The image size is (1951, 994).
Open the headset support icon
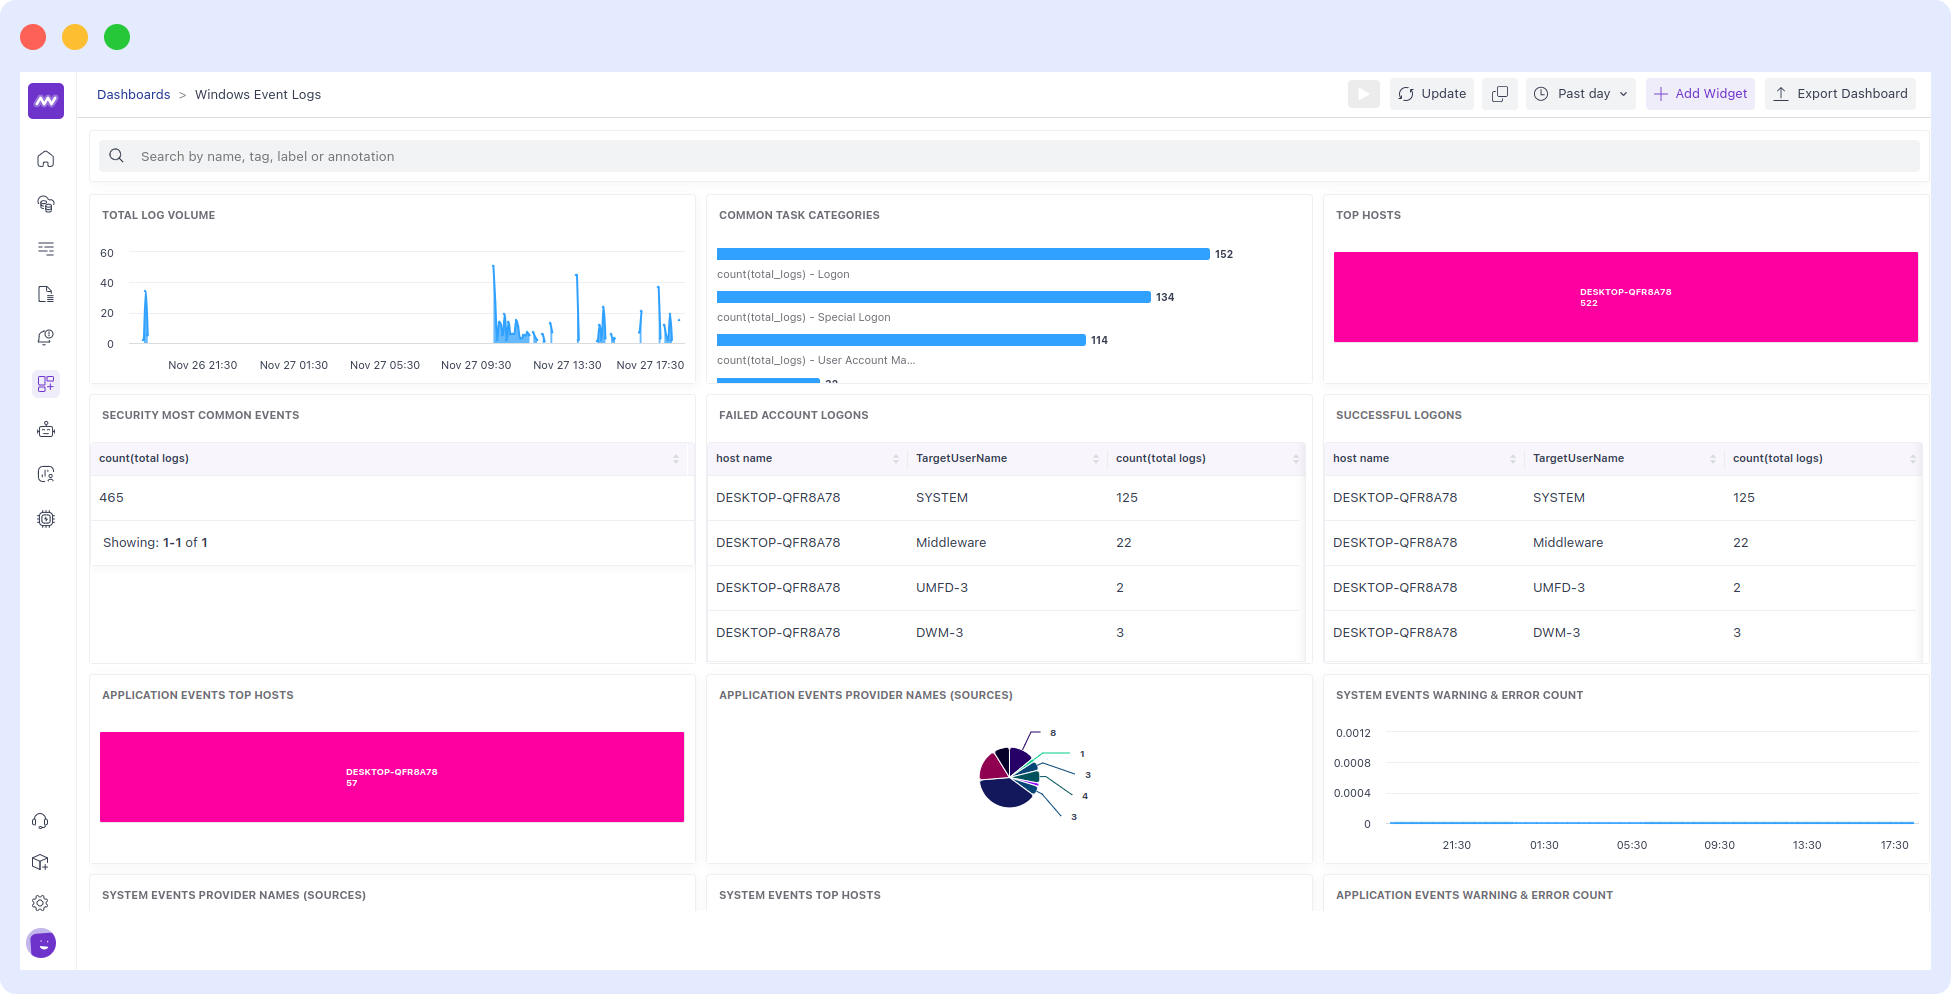point(40,821)
